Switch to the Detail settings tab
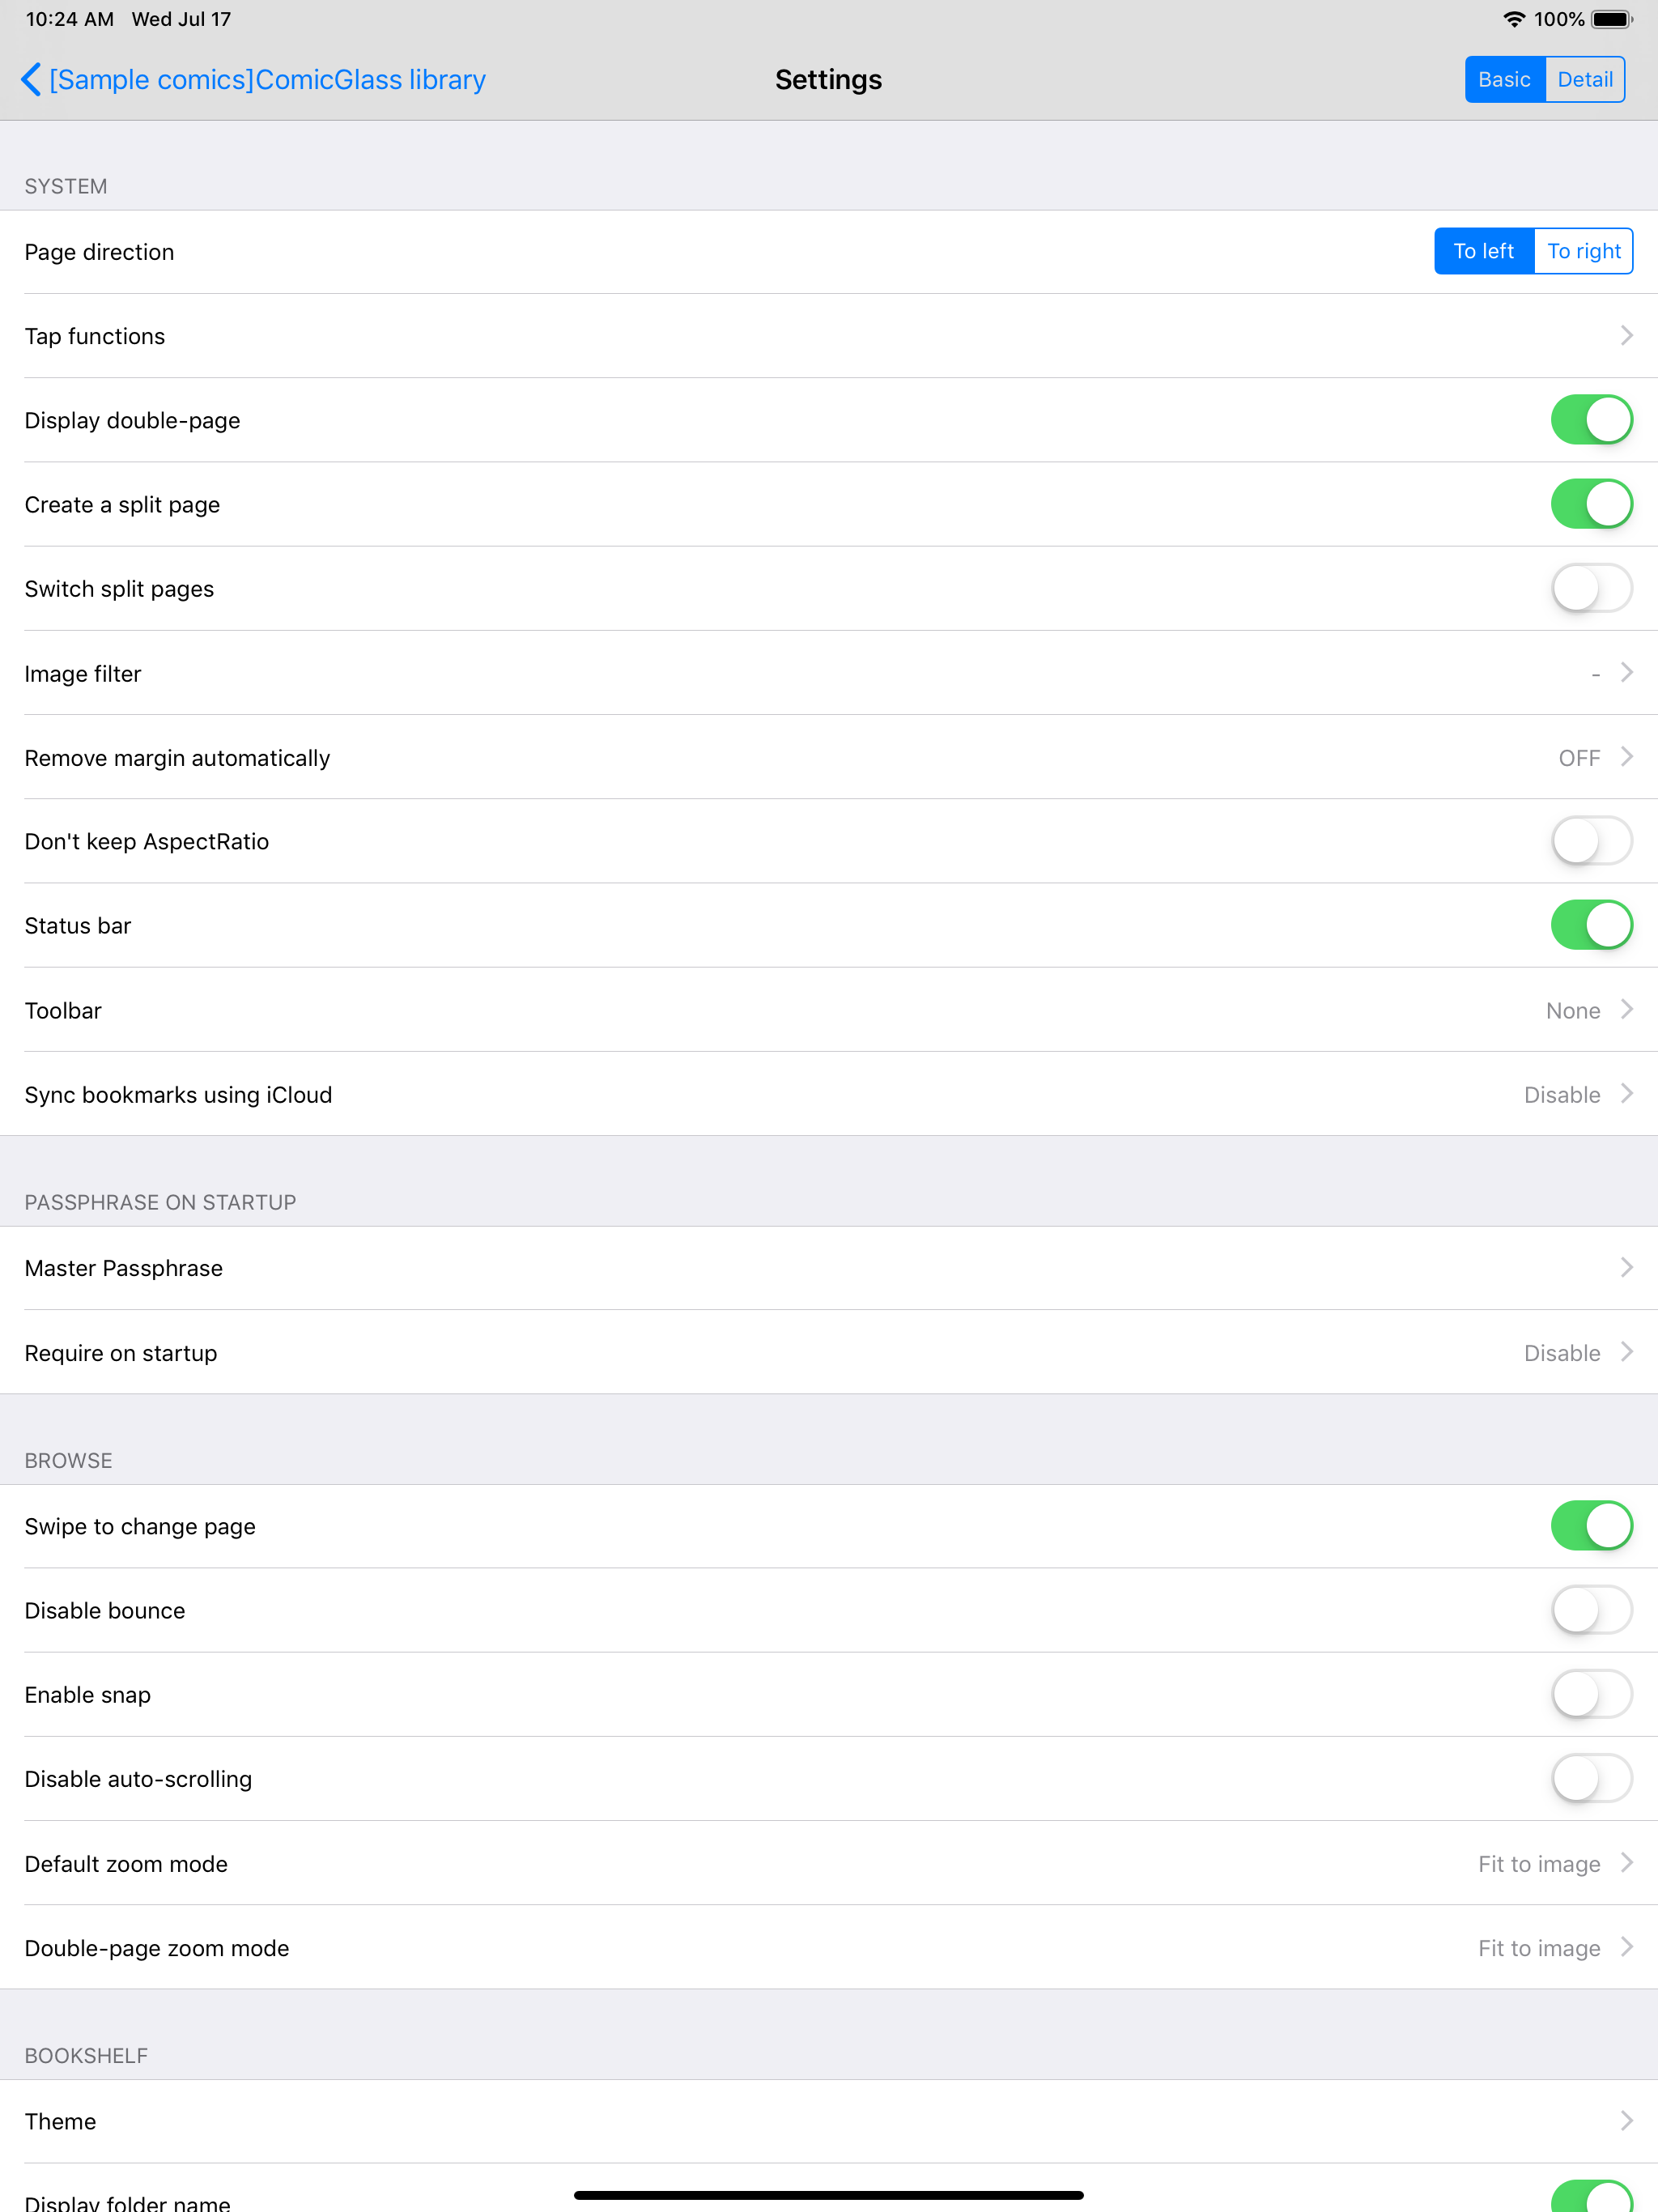The height and width of the screenshot is (2212, 1658). 1585,80
